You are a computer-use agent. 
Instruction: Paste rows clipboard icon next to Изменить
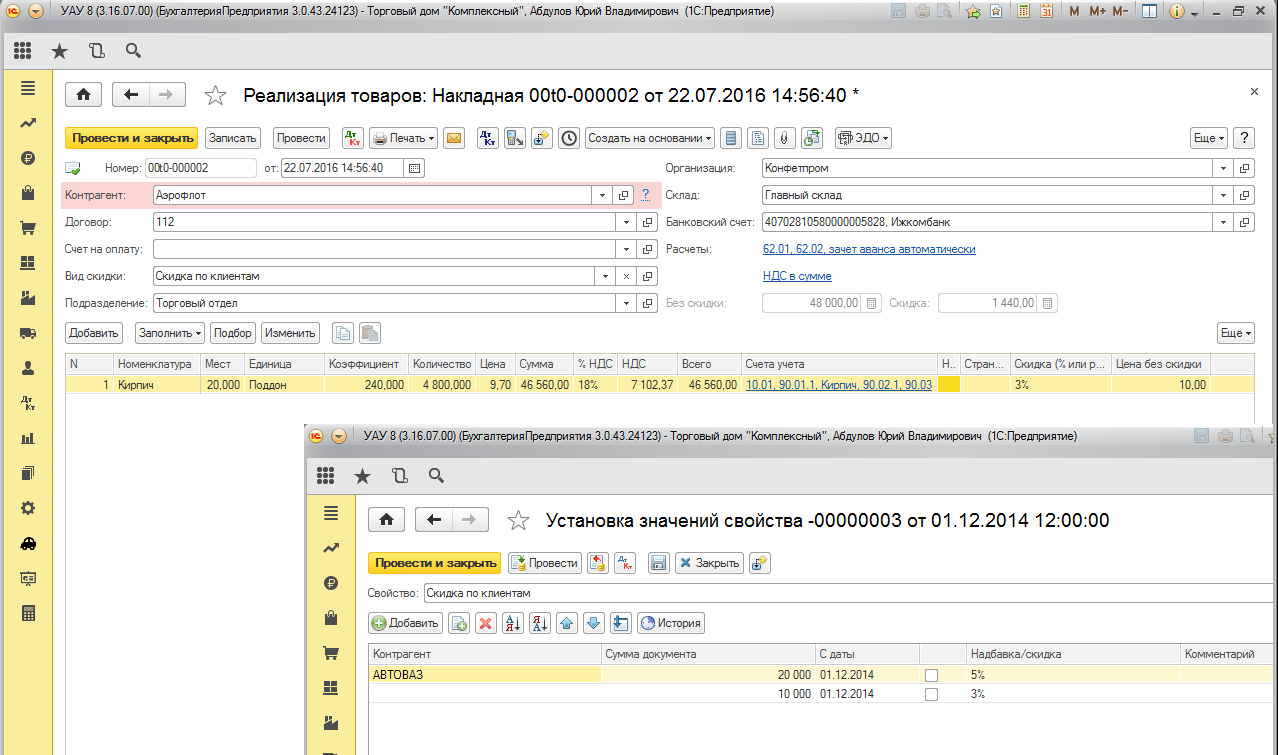tap(369, 333)
